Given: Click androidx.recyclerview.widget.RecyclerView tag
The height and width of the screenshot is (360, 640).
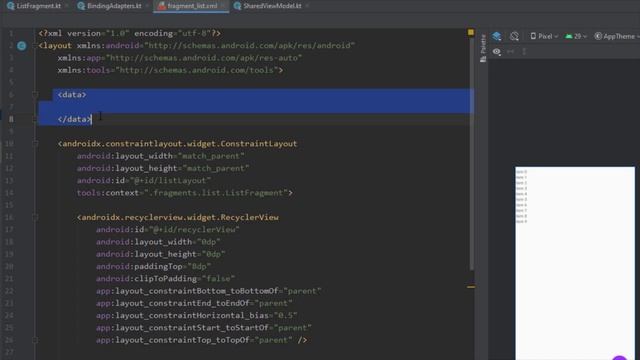Looking at the screenshot, I should [x=178, y=217].
